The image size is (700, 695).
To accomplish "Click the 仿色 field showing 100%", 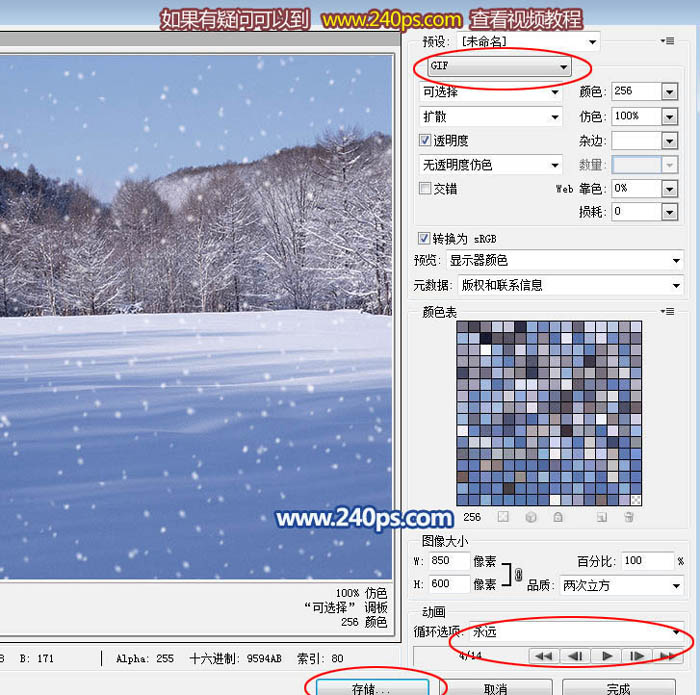I will [636, 117].
